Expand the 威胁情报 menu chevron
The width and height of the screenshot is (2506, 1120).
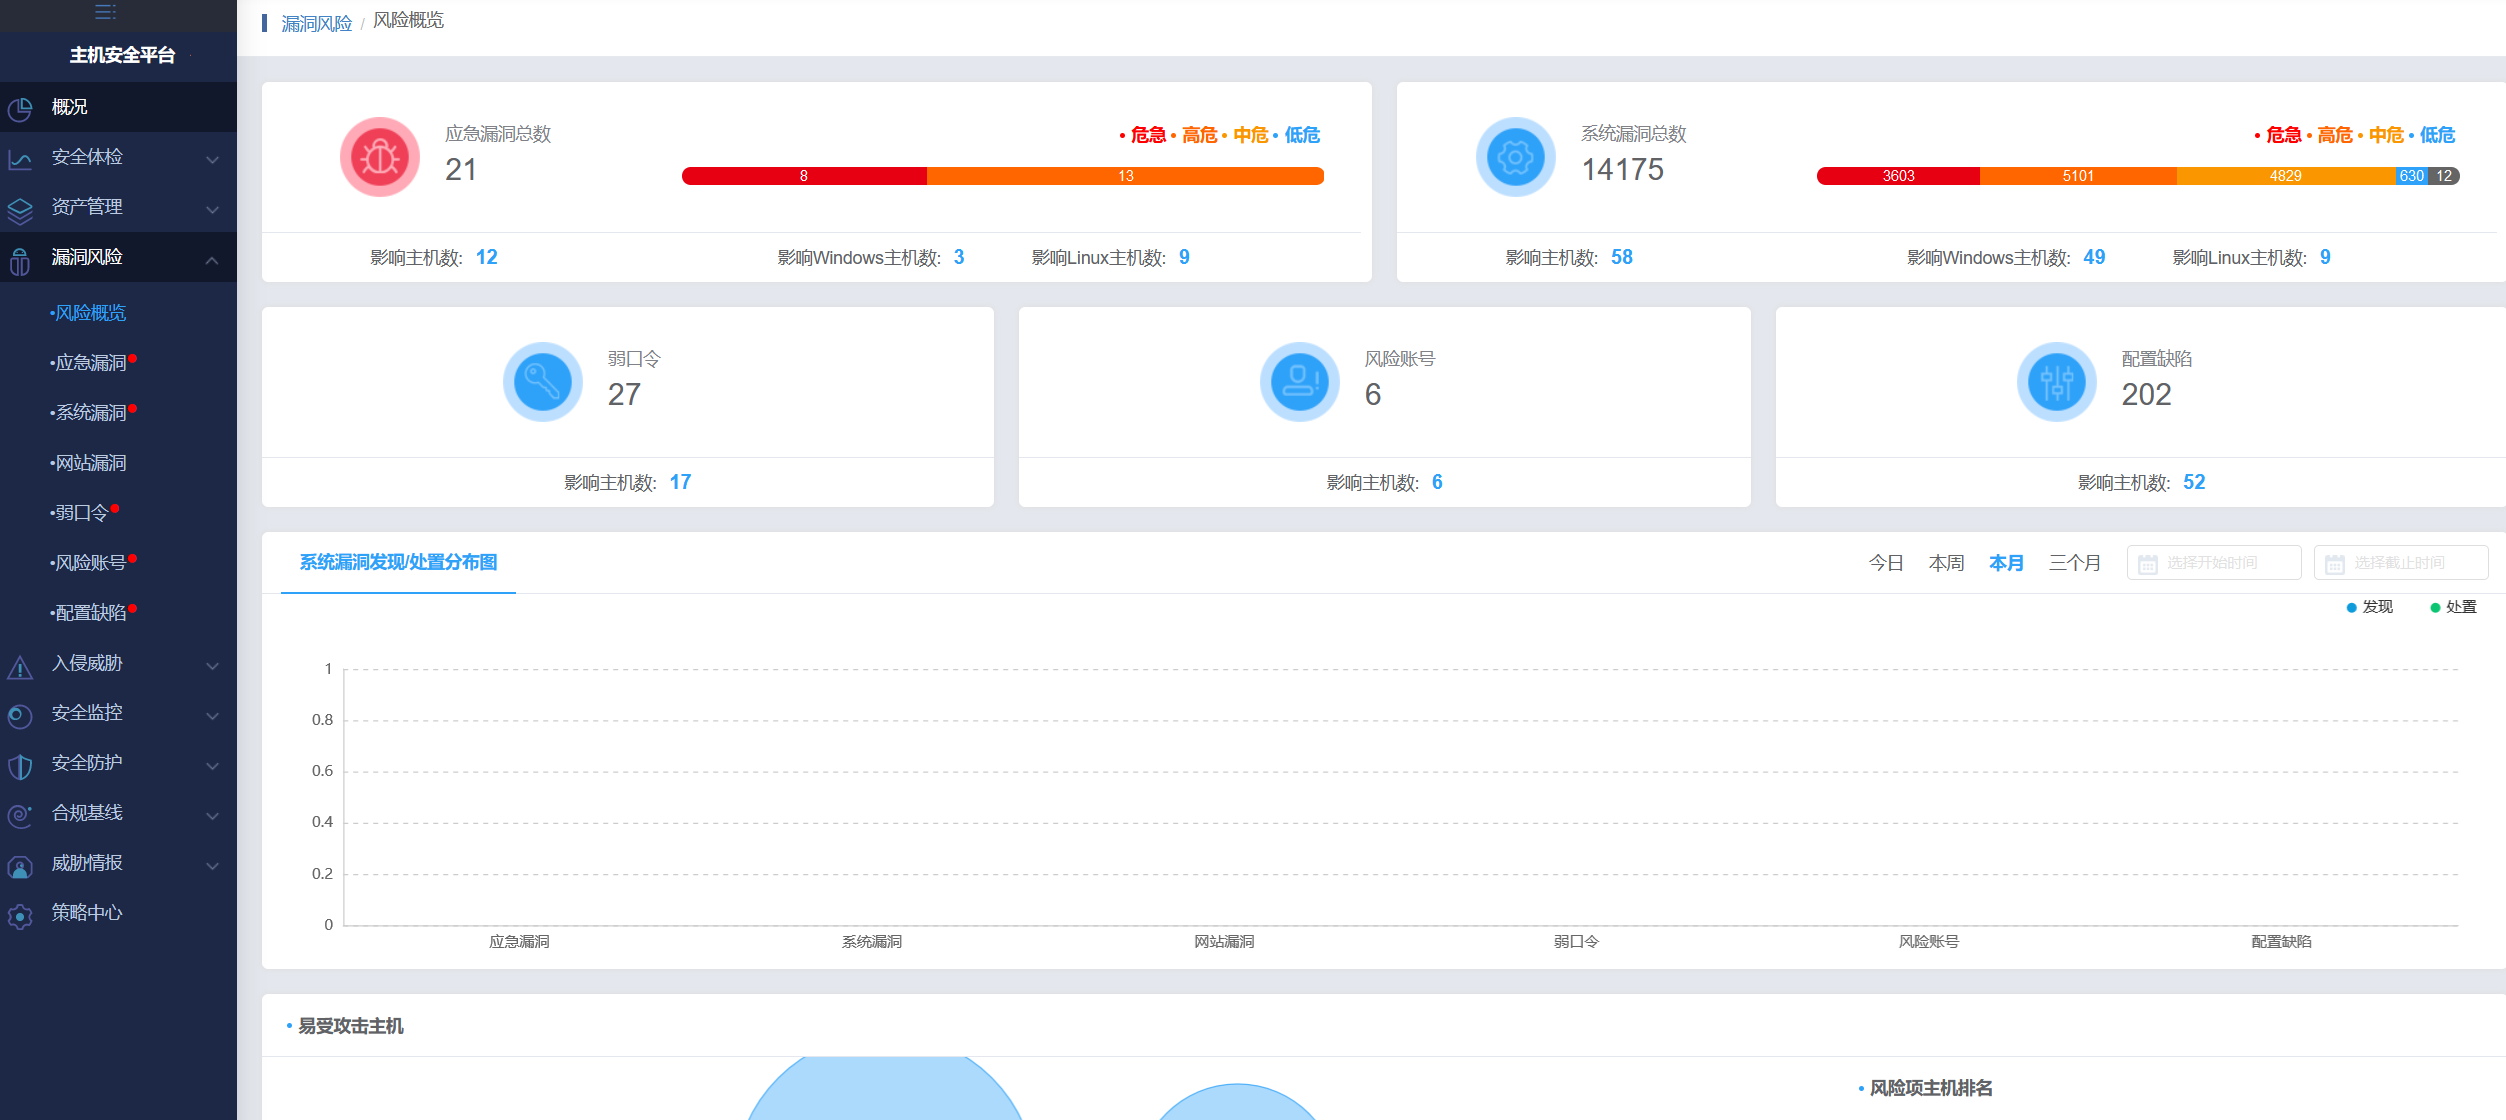click(x=212, y=865)
